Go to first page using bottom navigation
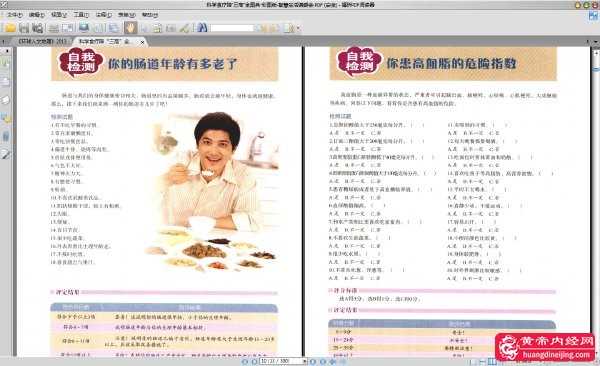 (245, 362)
